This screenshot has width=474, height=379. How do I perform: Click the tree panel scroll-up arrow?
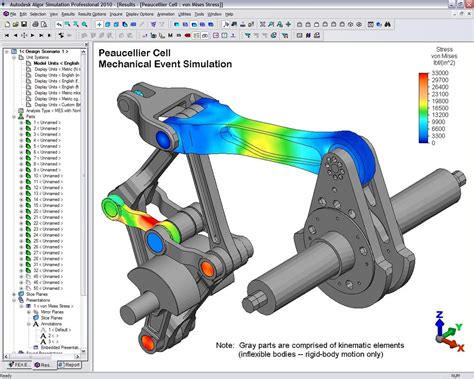[83, 52]
